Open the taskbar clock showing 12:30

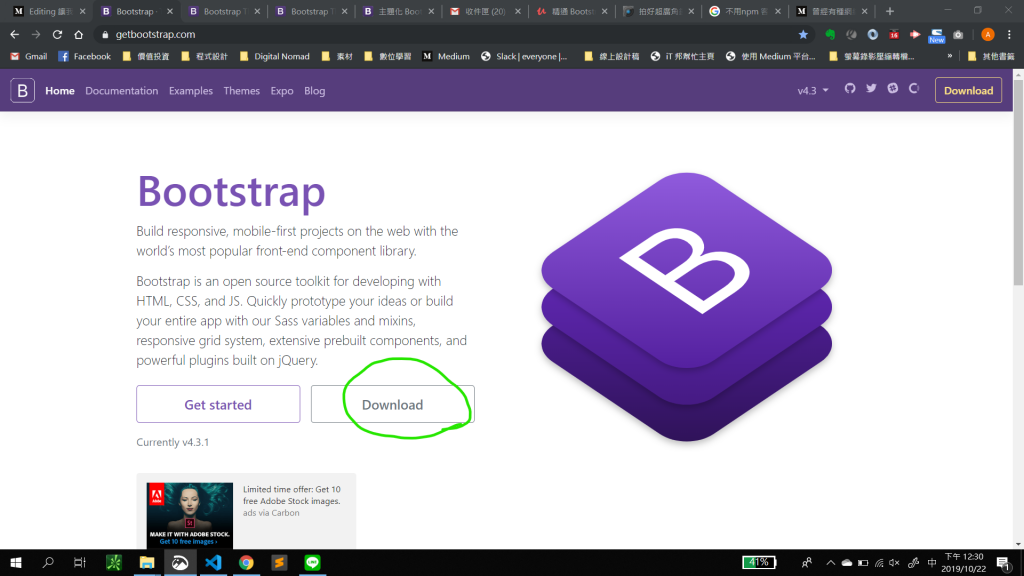click(x=964, y=563)
